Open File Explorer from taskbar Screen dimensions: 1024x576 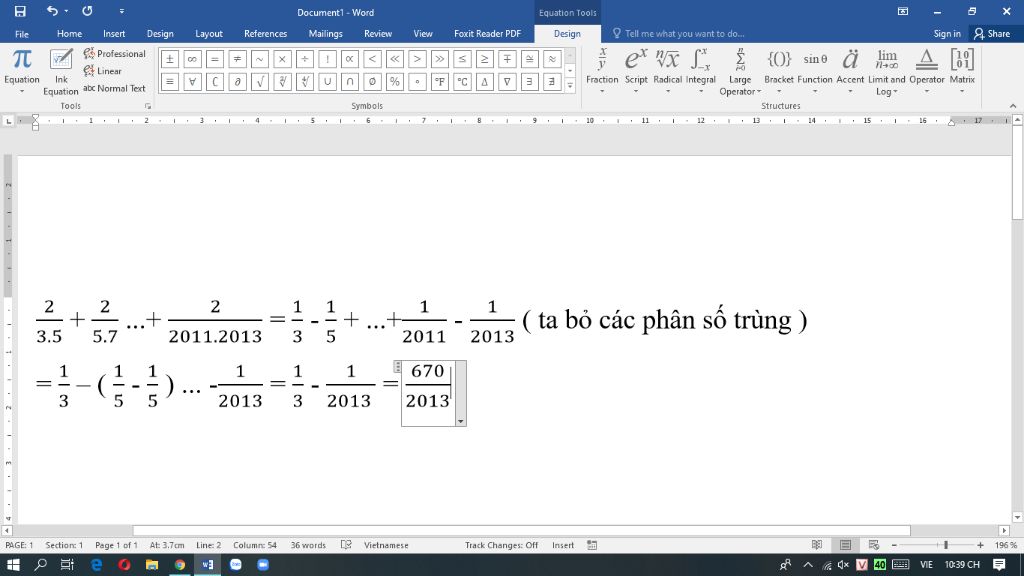tap(152, 565)
